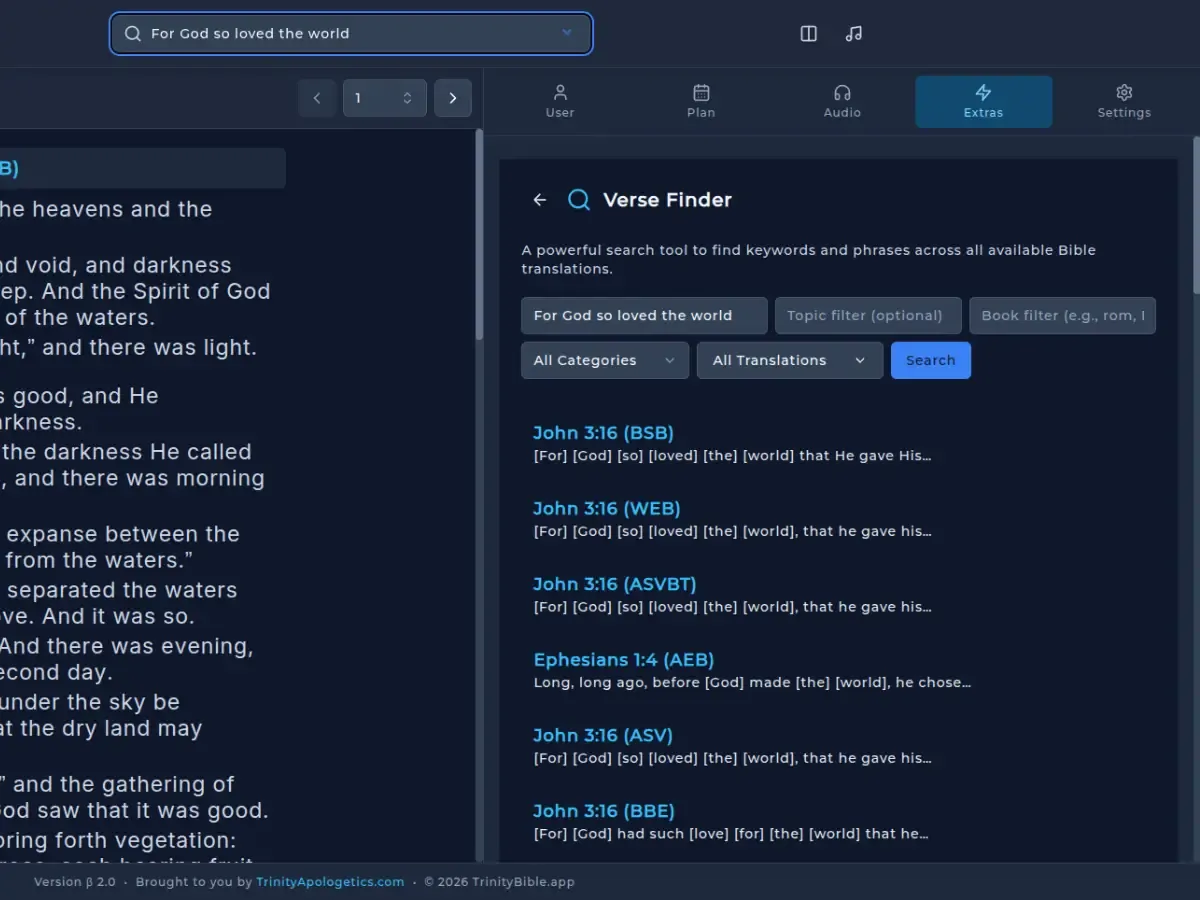The width and height of the screenshot is (1200, 900).
Task: Select the Ephesians 1:4 (AEB) result
Action: (x=623, y=660)
